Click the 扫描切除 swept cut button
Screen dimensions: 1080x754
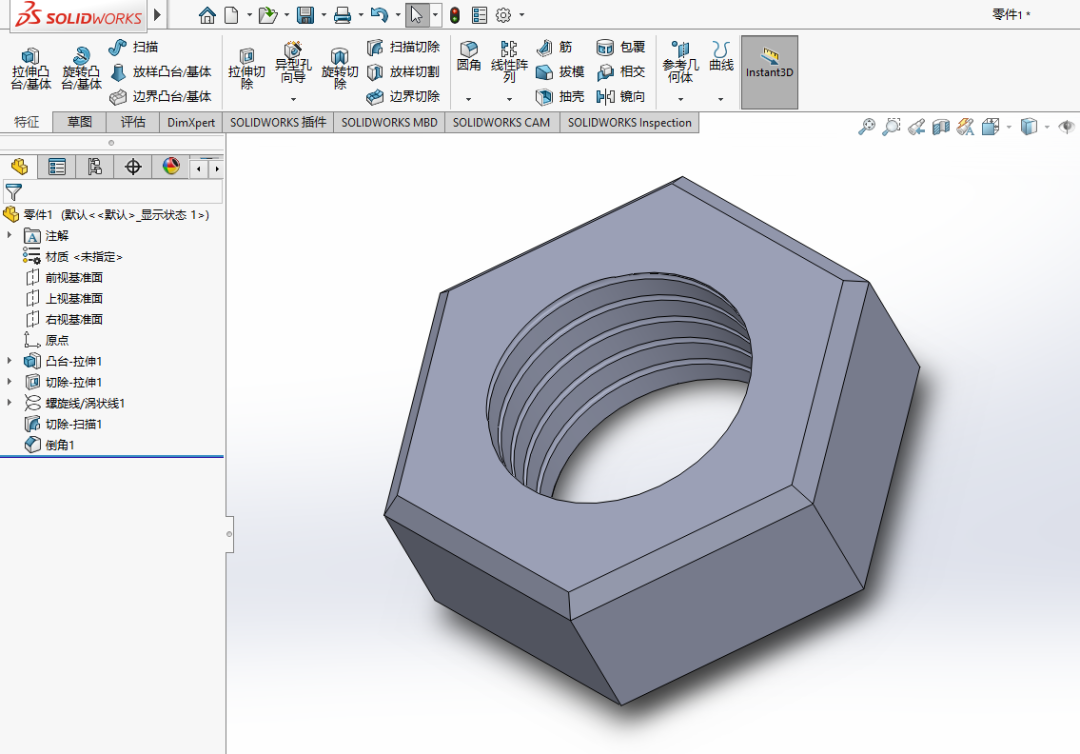pos(403,47)
